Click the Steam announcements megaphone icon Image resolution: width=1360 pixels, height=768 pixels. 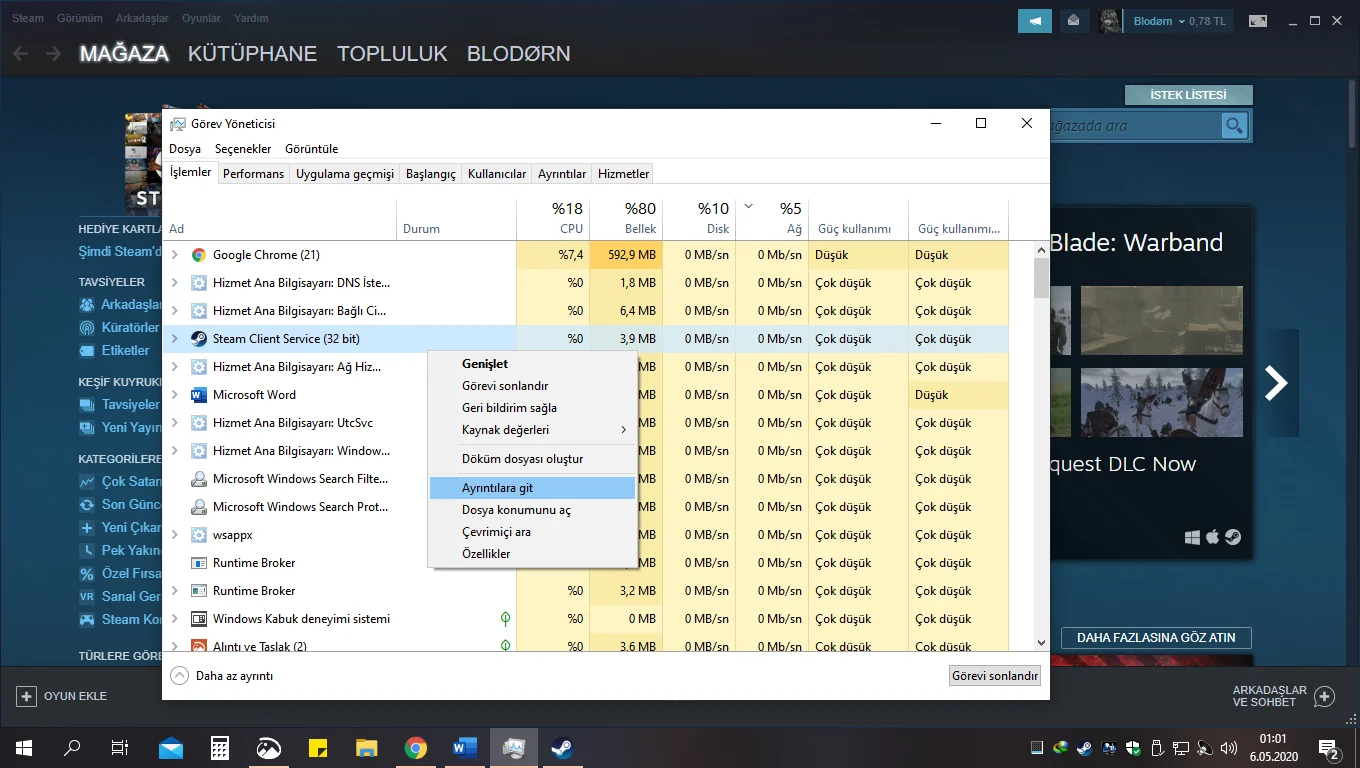1035,21
